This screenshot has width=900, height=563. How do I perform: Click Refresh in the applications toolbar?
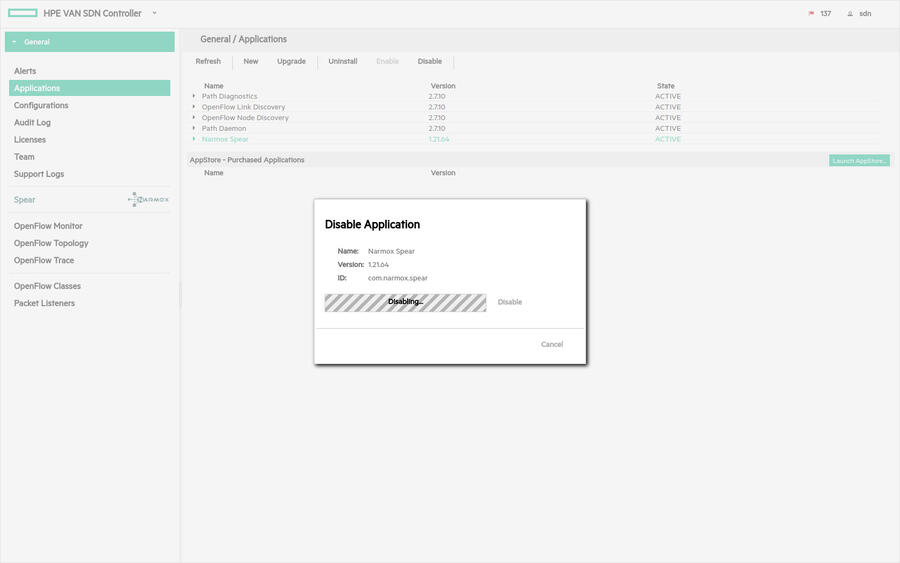coord(208,62)
